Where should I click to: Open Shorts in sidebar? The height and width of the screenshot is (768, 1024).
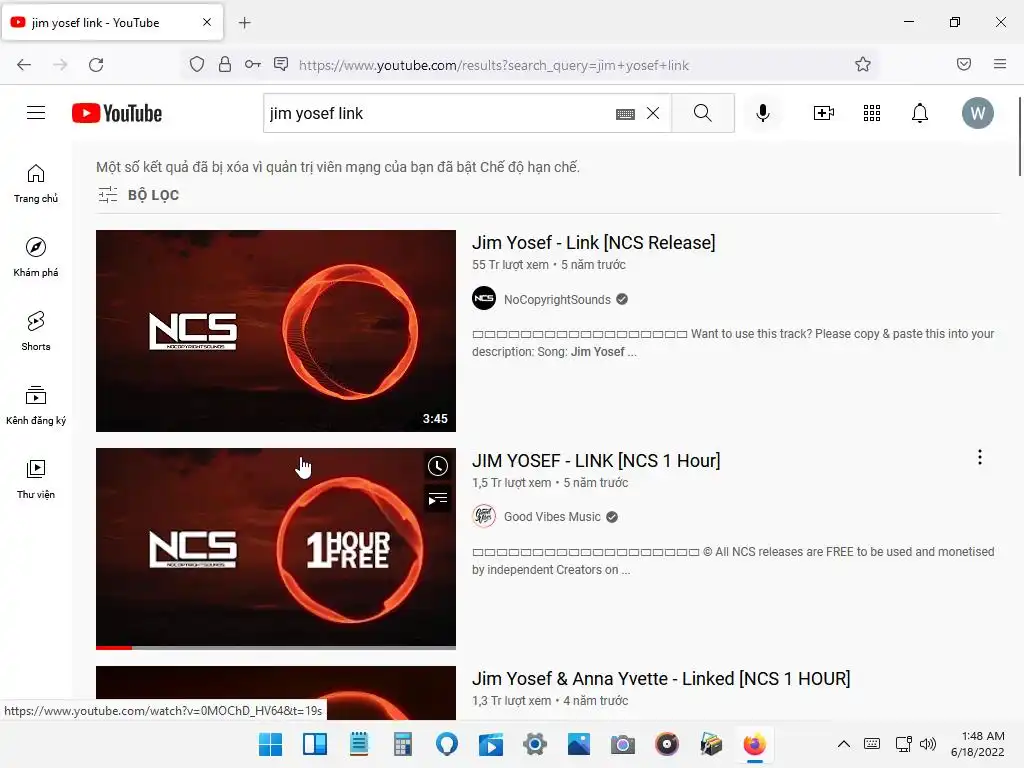tap(36, 331)
